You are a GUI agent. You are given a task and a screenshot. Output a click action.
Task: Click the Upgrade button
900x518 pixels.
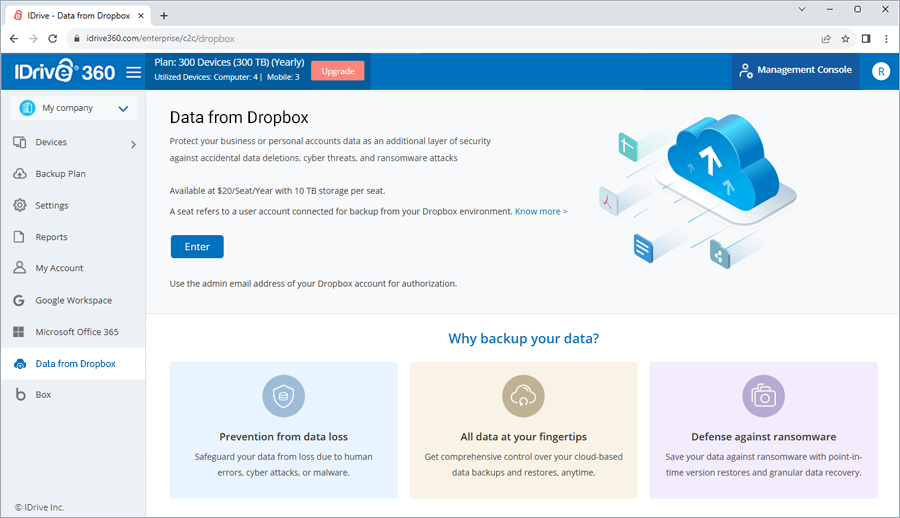click(338, 71)
